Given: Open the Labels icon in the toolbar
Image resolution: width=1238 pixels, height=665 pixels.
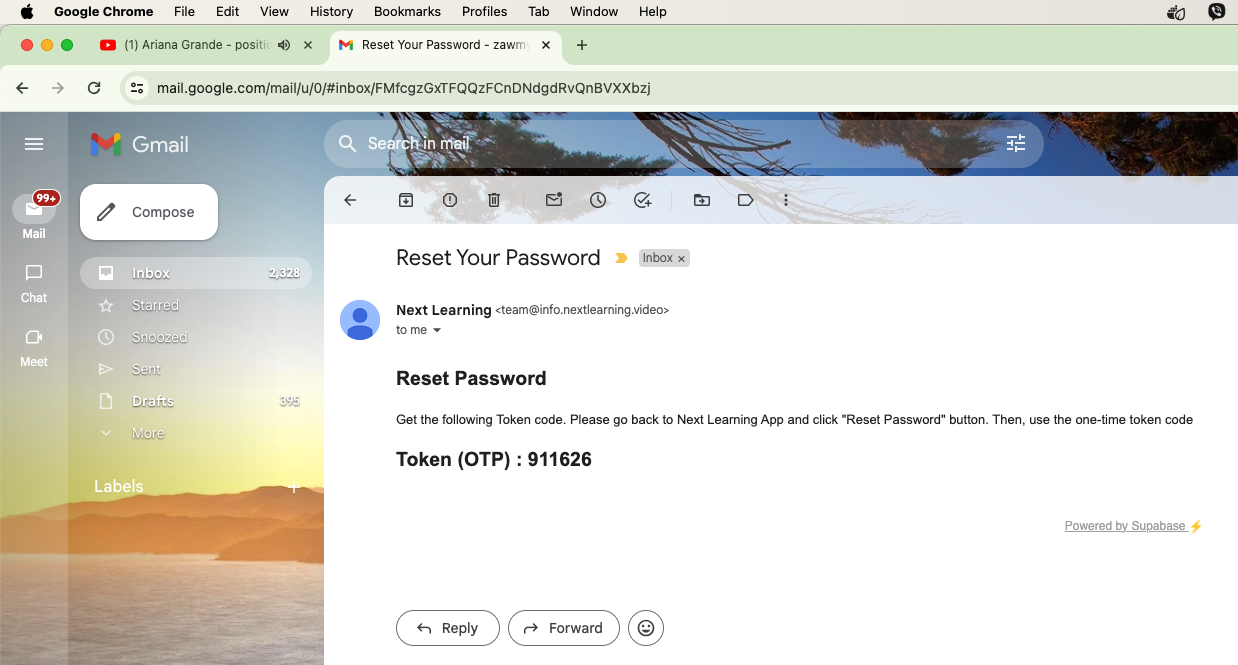Looking at the screenshot, I should [745, 200].
